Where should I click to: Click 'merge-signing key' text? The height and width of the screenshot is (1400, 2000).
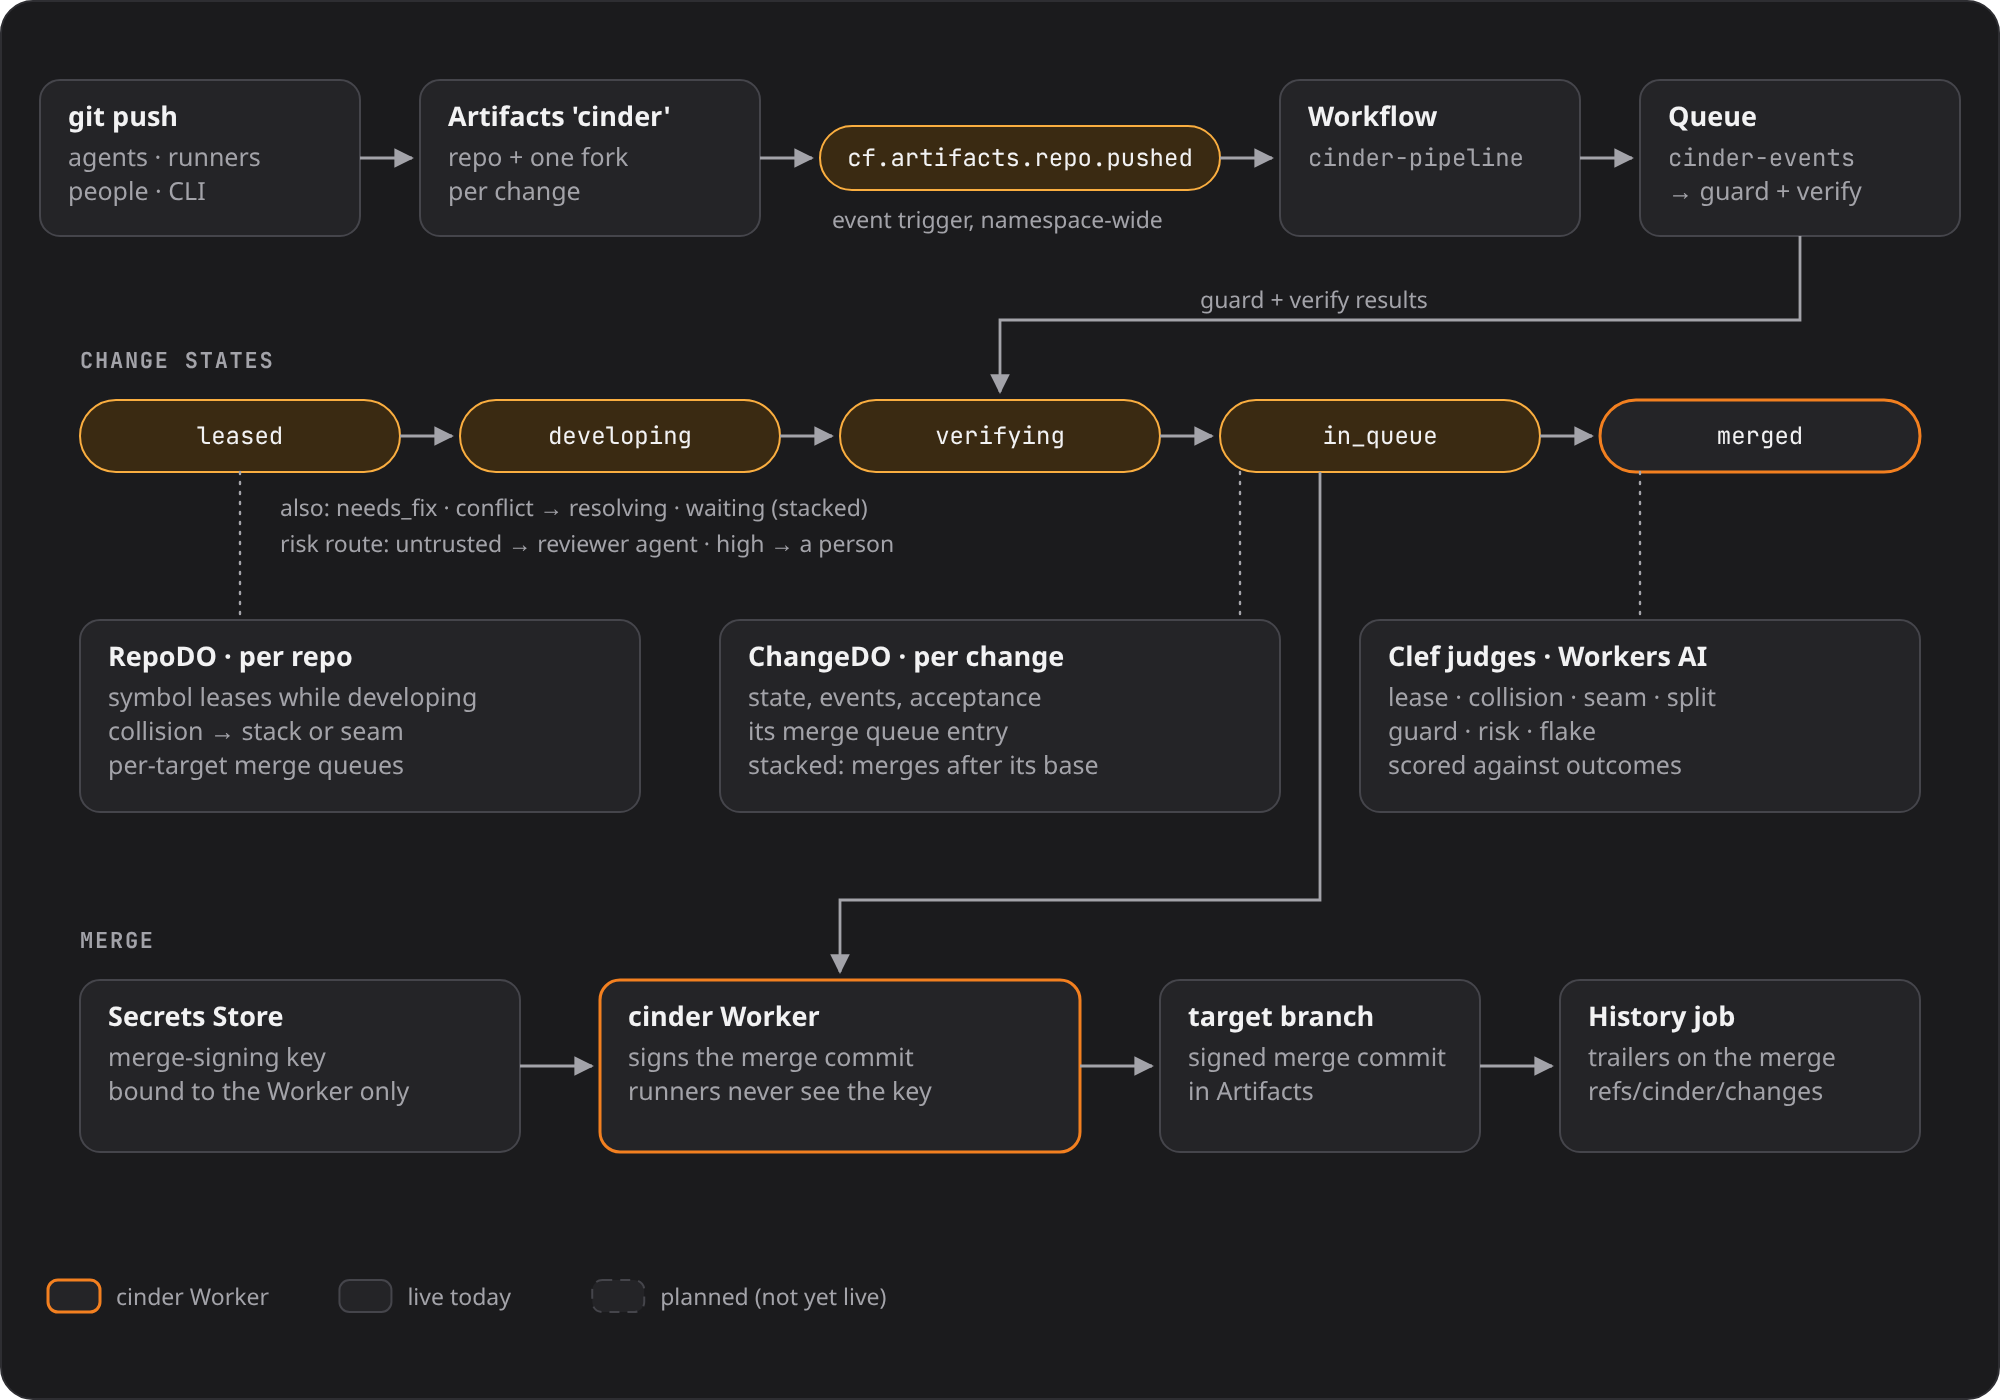coord(217,1058)
